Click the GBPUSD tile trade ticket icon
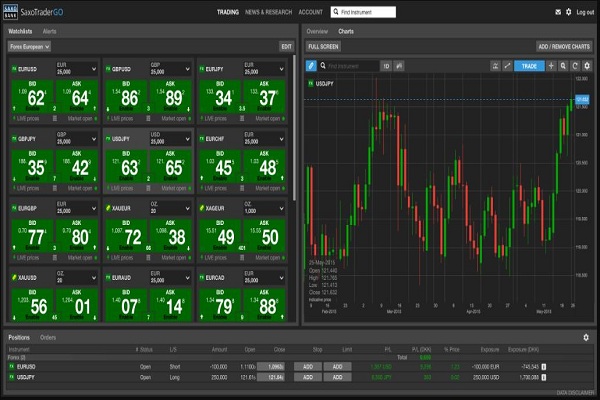This screenshot has height=400, width=600. point(148,119)
